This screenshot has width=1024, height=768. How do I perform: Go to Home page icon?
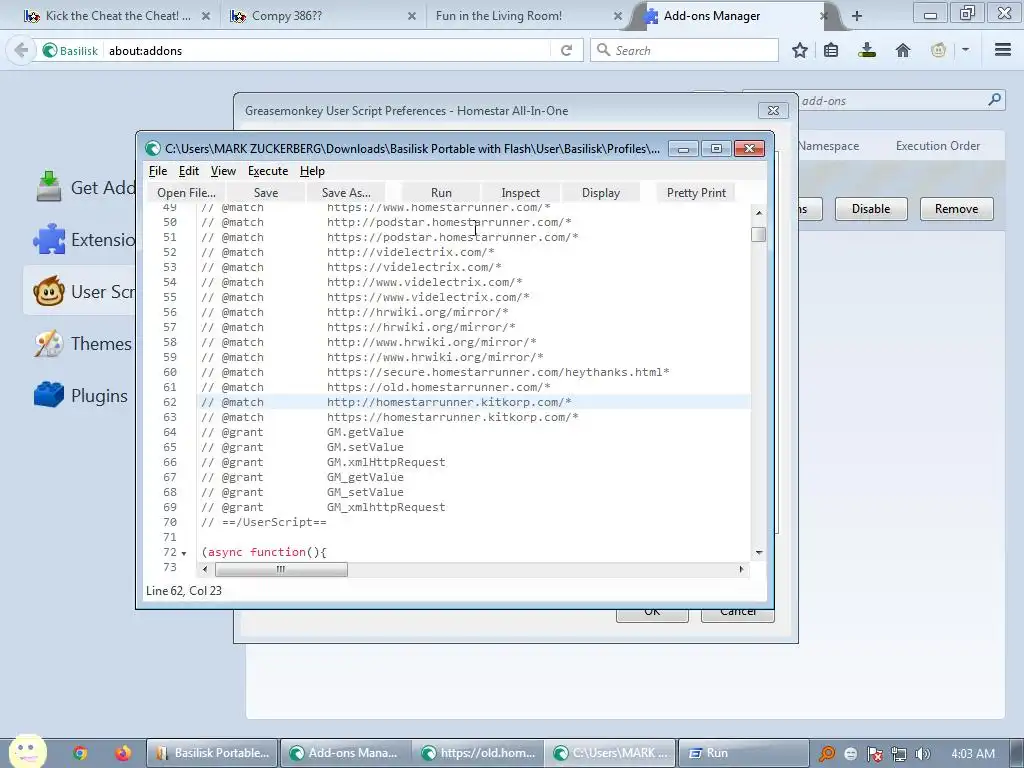click(903, 50)
